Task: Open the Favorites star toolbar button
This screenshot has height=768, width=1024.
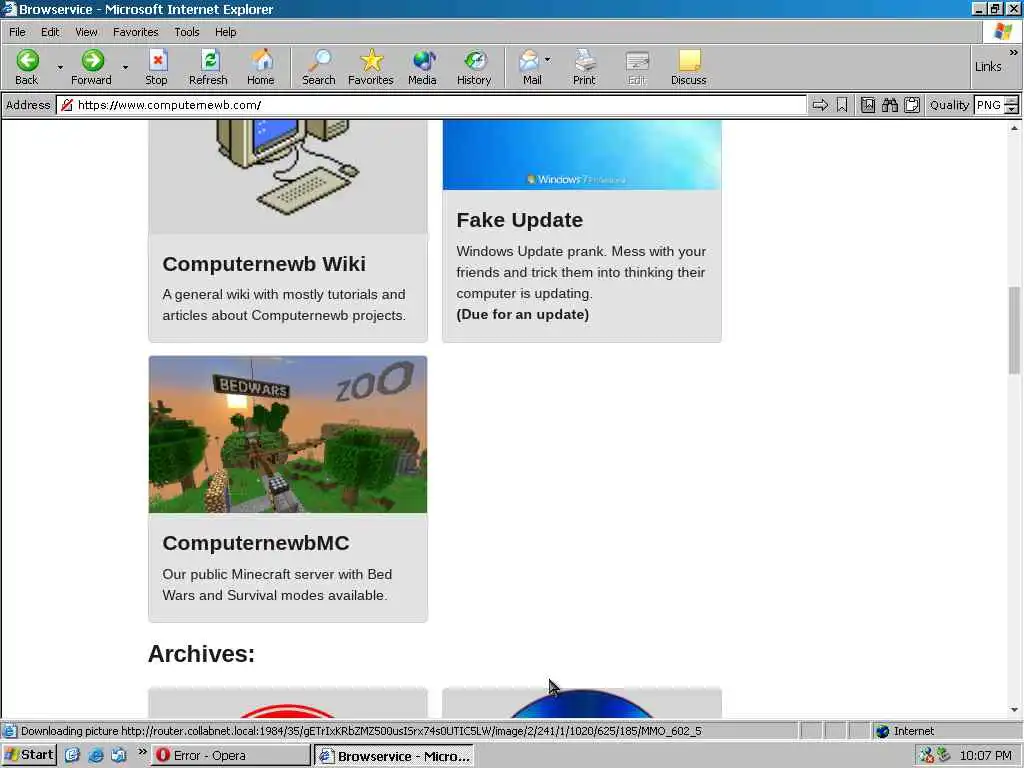Action: tap(371, 67)
